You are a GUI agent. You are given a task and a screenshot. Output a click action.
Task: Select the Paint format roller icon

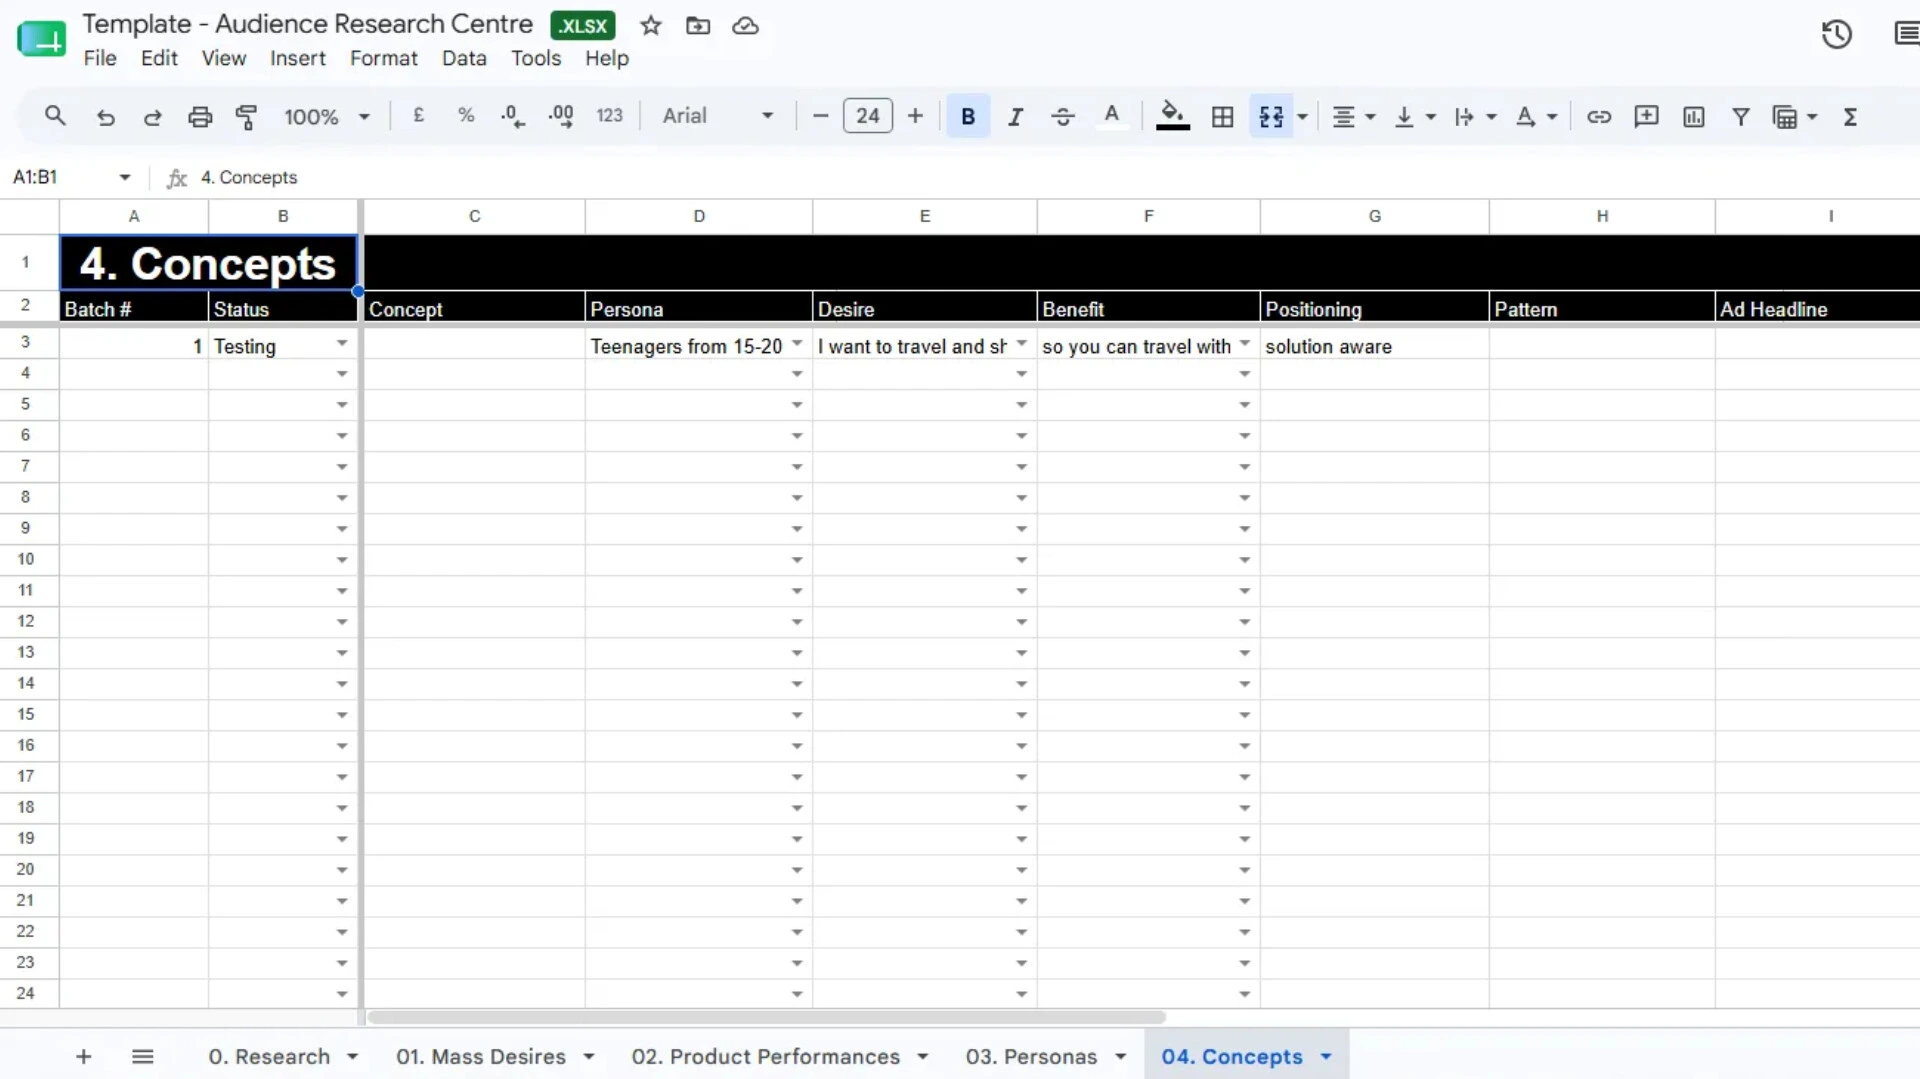pyautogui.click(x=246, y=117)
